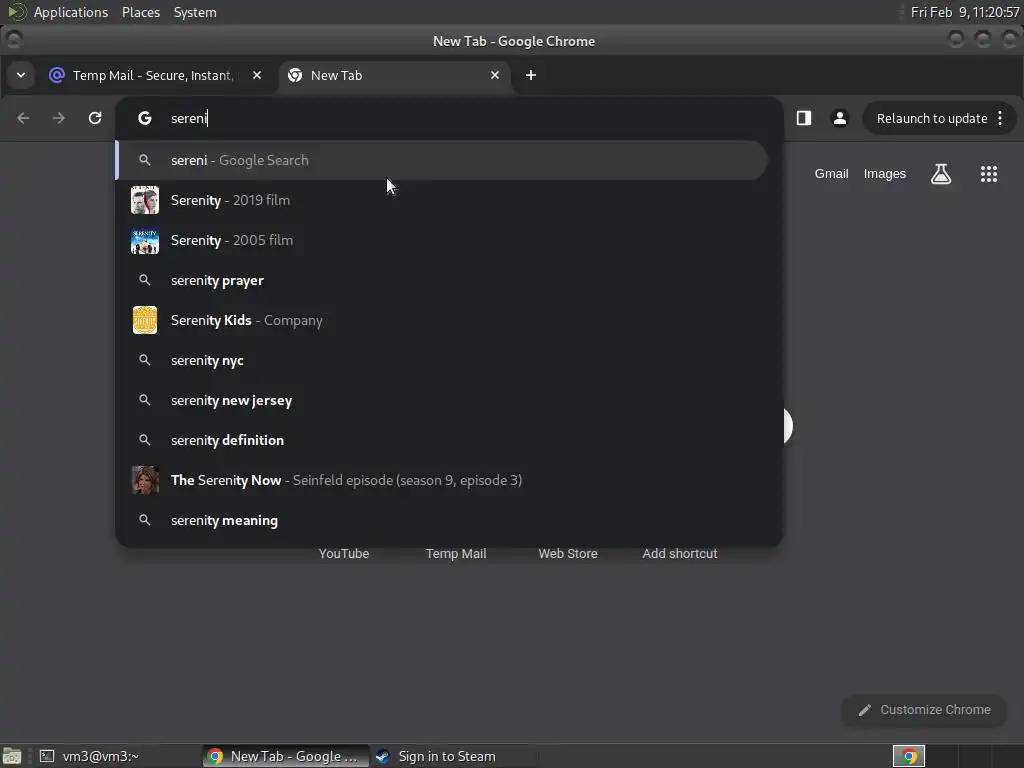Click the Serenity 2005 film thumbnail
The image size is (1024, 768).
pyautogui.click(x=145, y=240)
